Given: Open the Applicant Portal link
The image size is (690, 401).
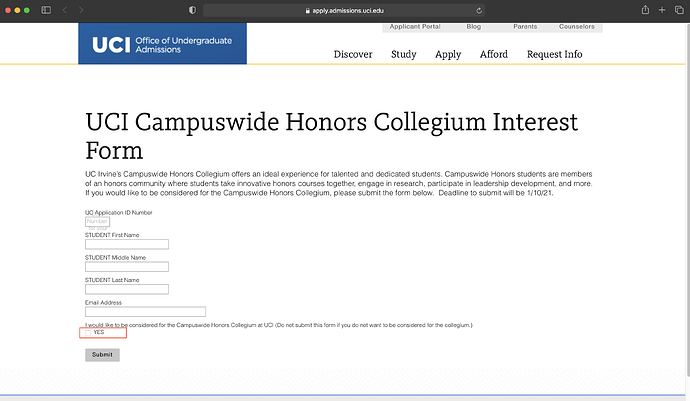Looking at the screenshot, I should pos(415,26).
